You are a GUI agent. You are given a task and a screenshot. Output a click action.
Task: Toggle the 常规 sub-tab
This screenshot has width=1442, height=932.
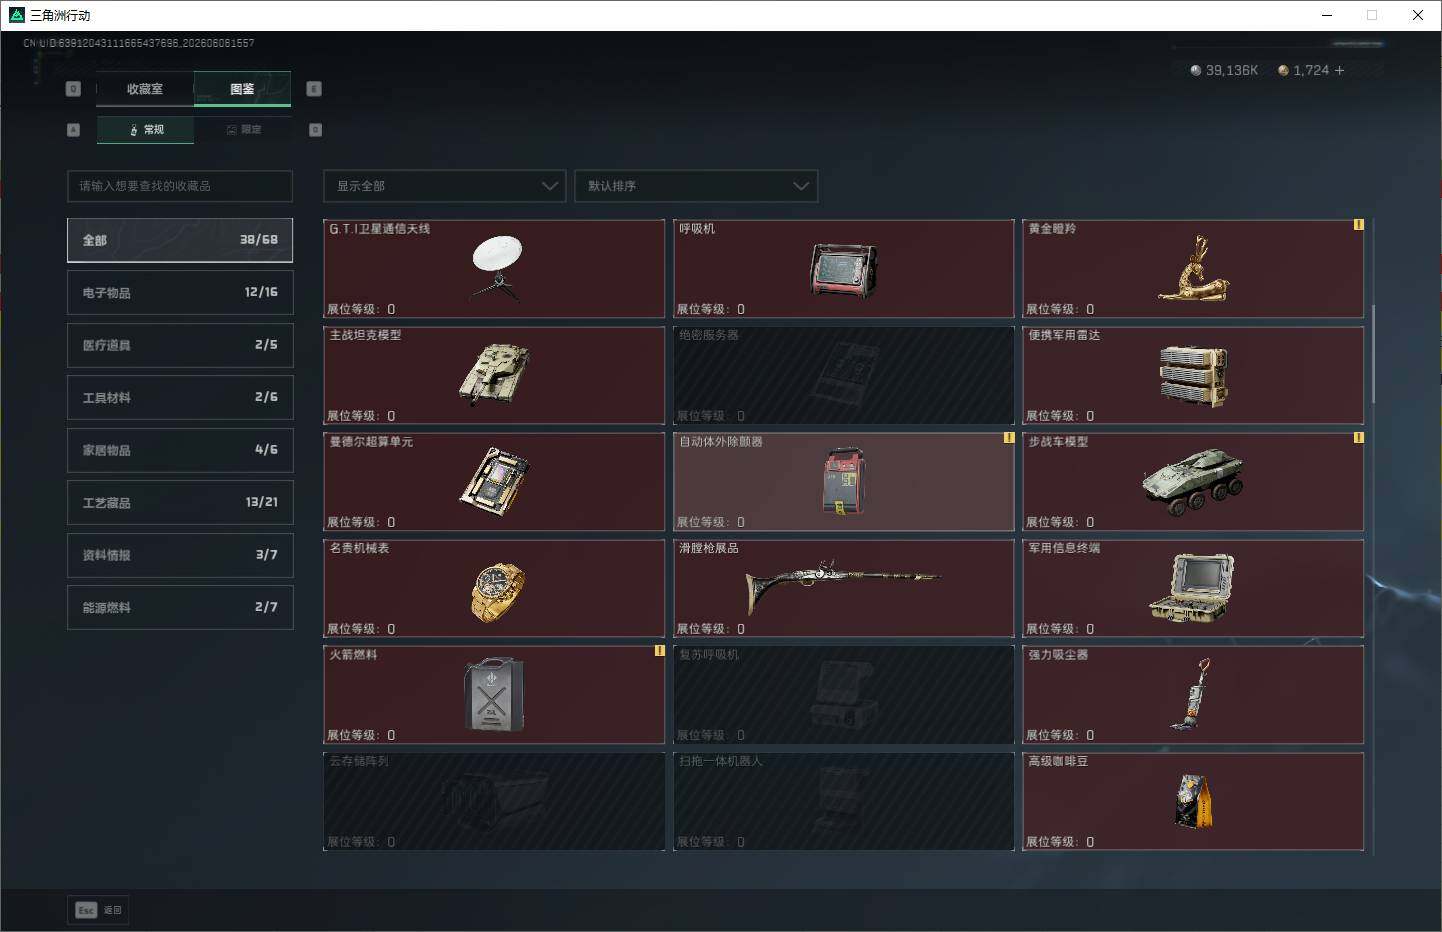(146, 130)
